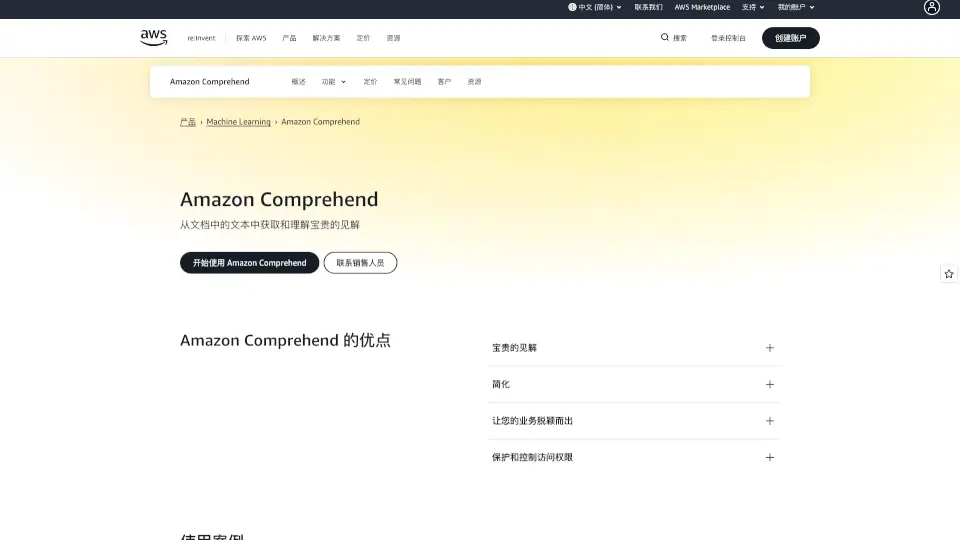Image resolution: width=960 pixels, height=540 pixels.
Task: Click the Machine Learning breadcrumb link
Action: tap(238, 122)
